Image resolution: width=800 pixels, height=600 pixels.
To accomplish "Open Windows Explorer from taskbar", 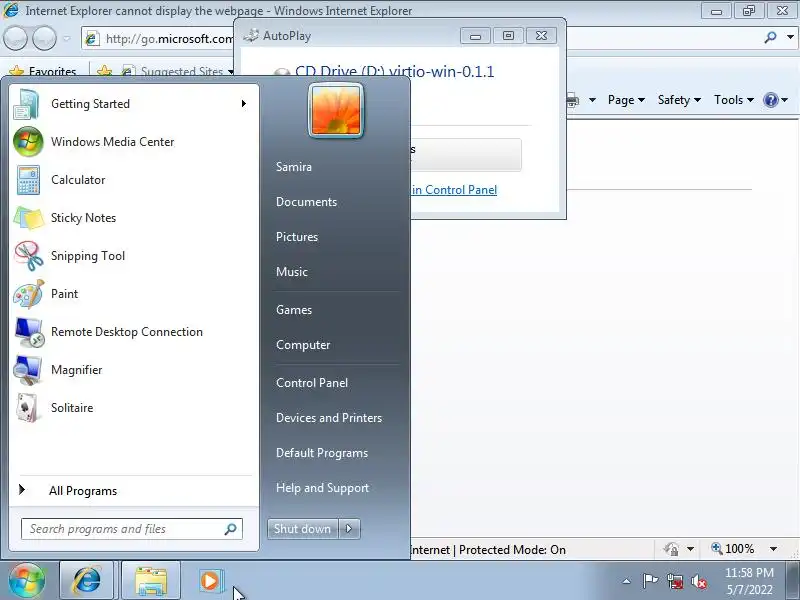I will [151, 581].
